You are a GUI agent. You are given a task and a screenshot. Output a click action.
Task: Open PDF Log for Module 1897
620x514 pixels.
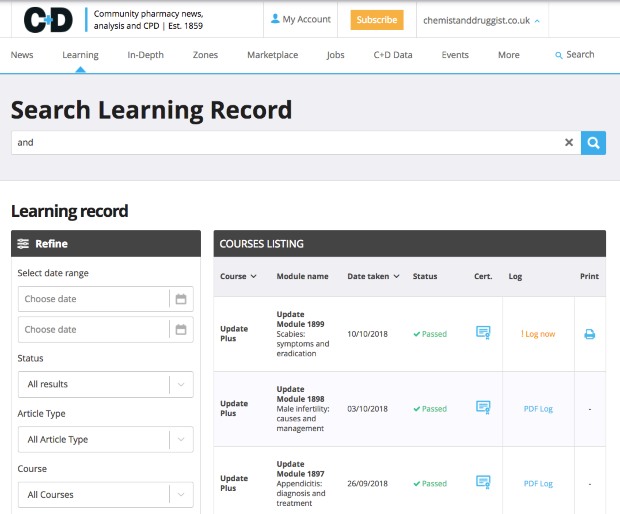(538, 484)
